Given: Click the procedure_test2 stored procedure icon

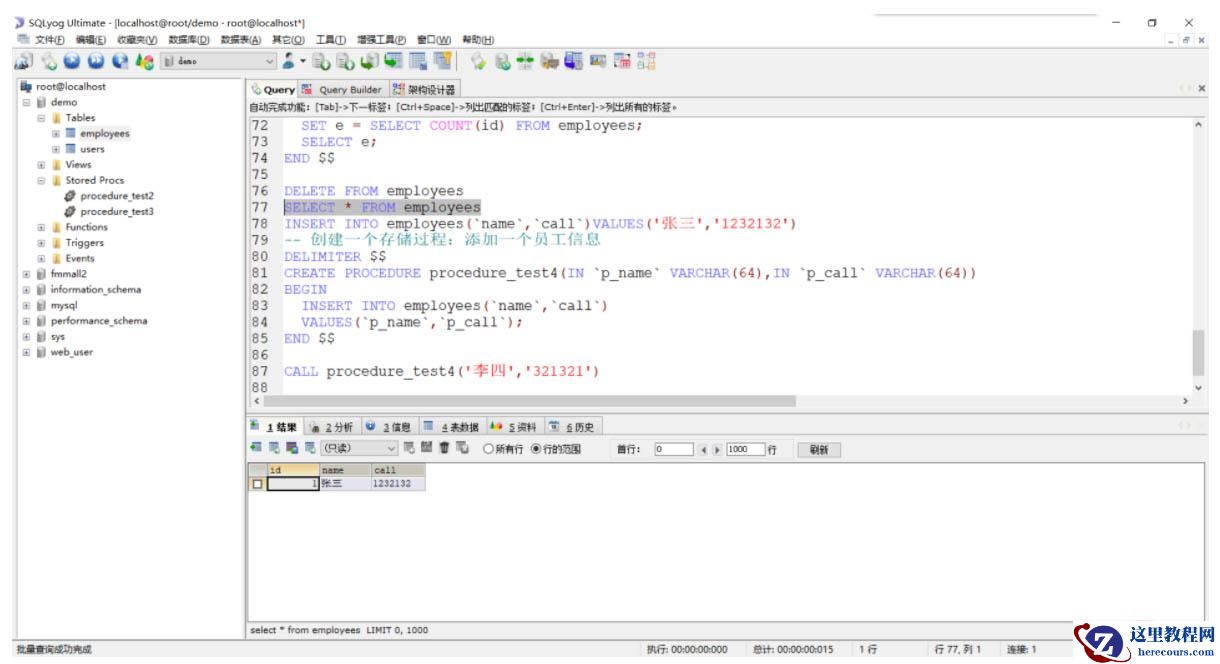Looking at the screenshot, I should point(70,196).
